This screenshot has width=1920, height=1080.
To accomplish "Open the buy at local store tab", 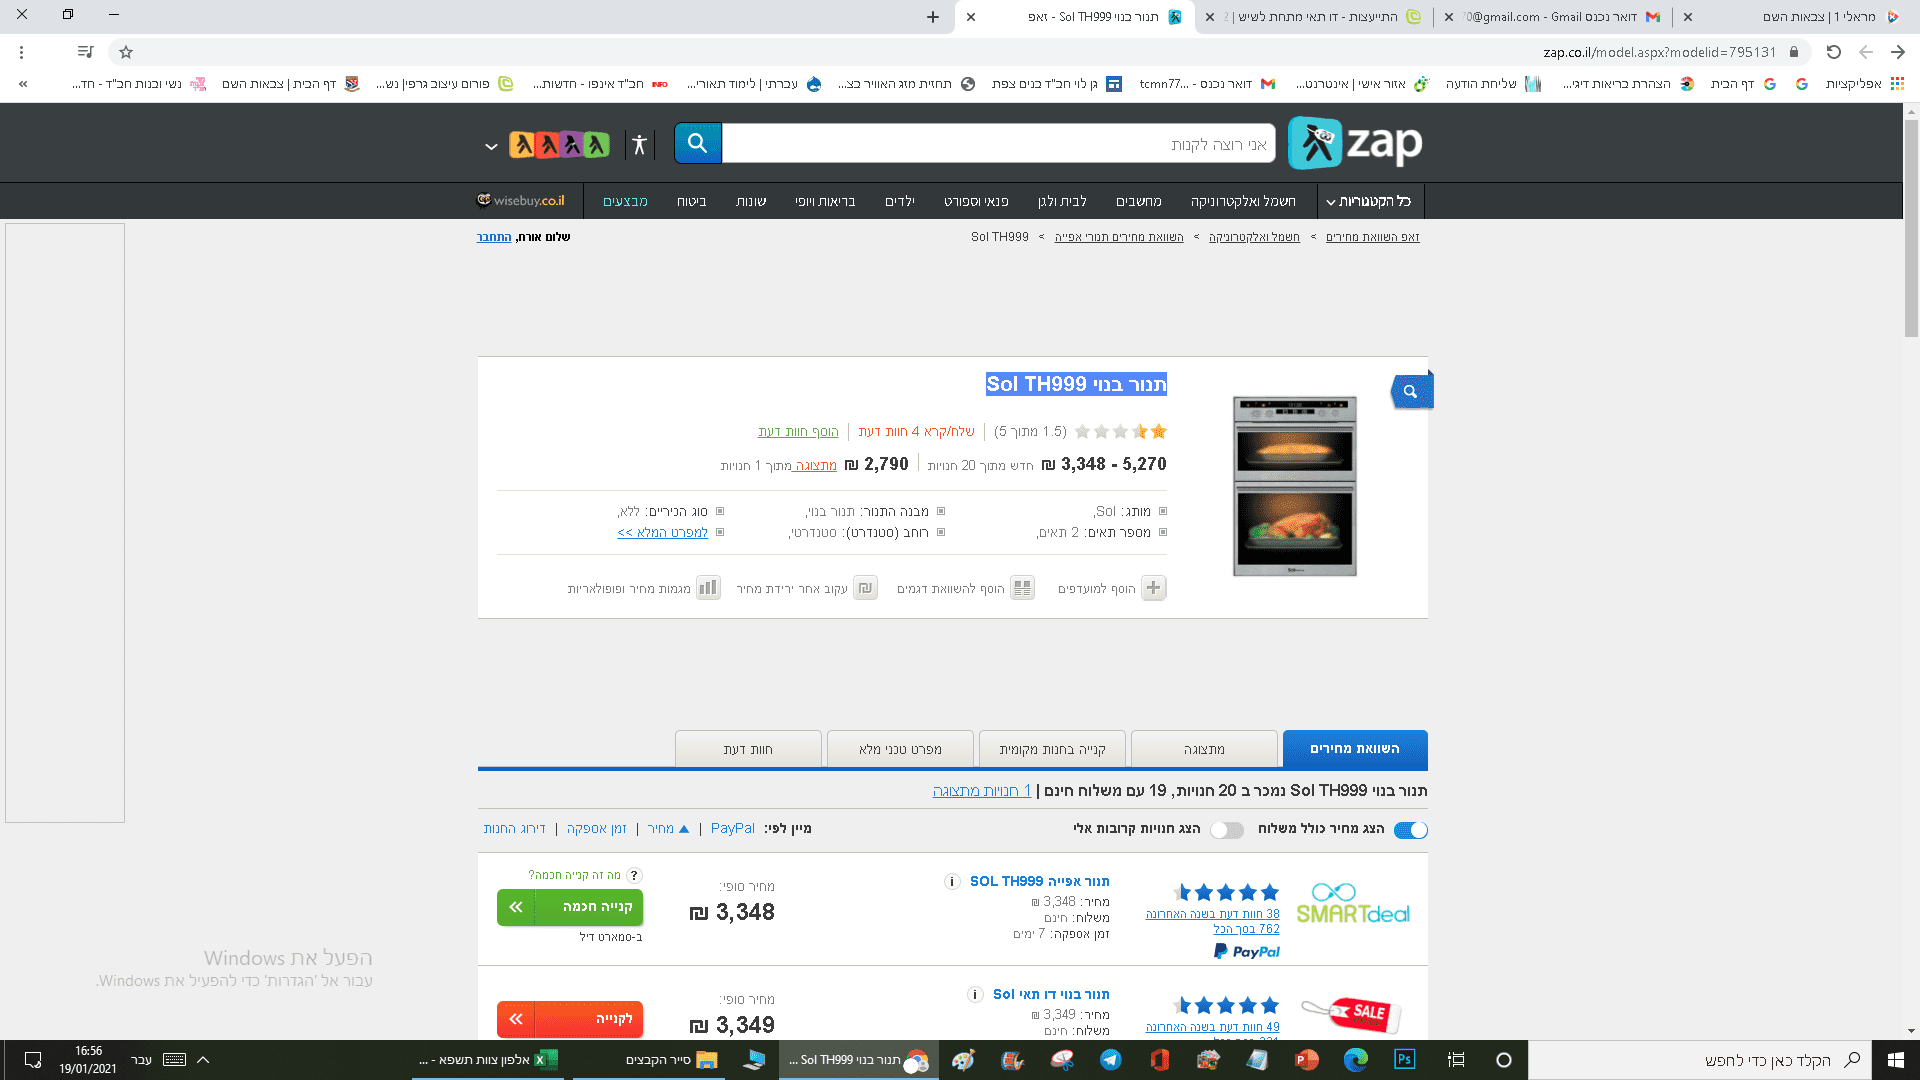I will [1052, 749].
